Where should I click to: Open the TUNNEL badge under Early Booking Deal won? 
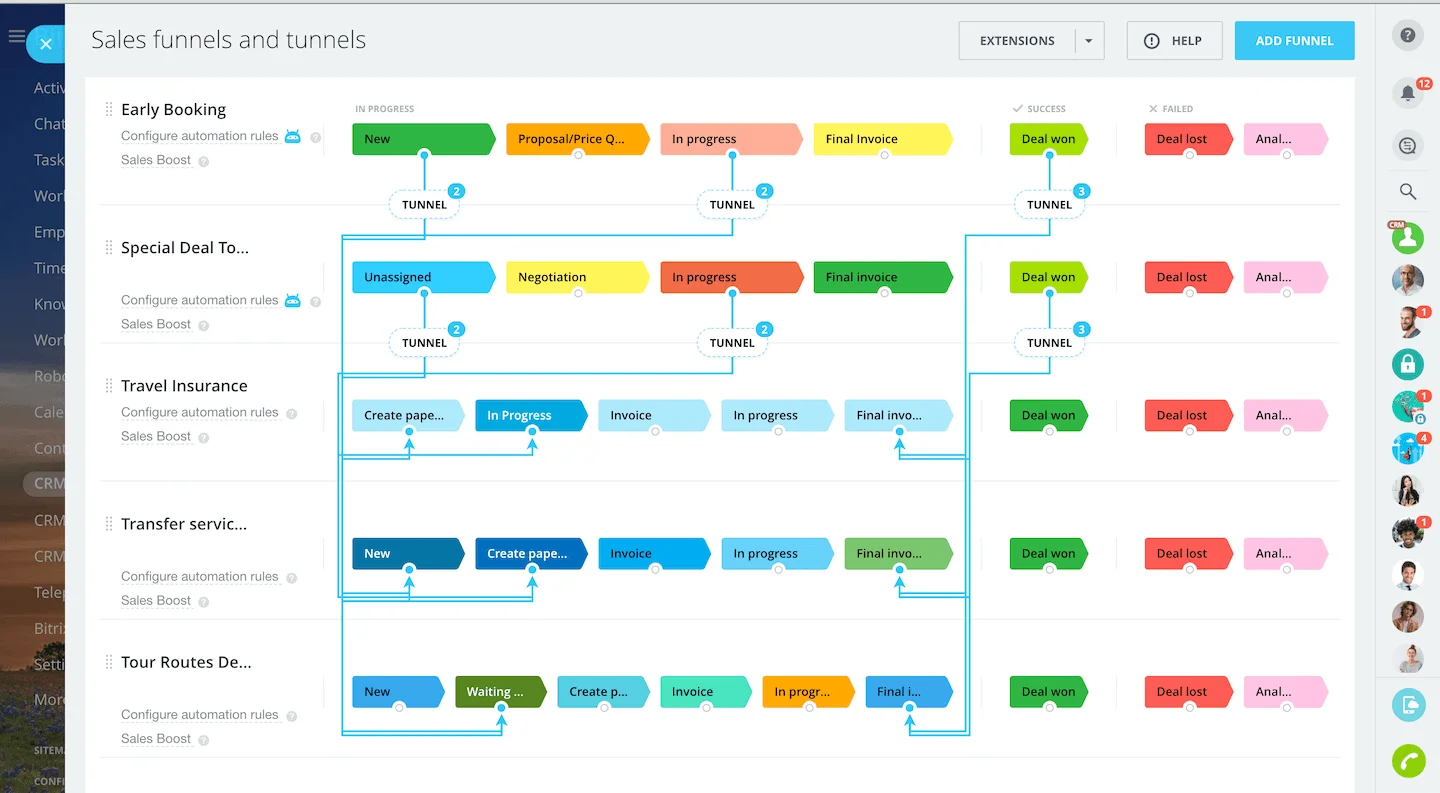pyautogui.click(x=1049, y=205)
